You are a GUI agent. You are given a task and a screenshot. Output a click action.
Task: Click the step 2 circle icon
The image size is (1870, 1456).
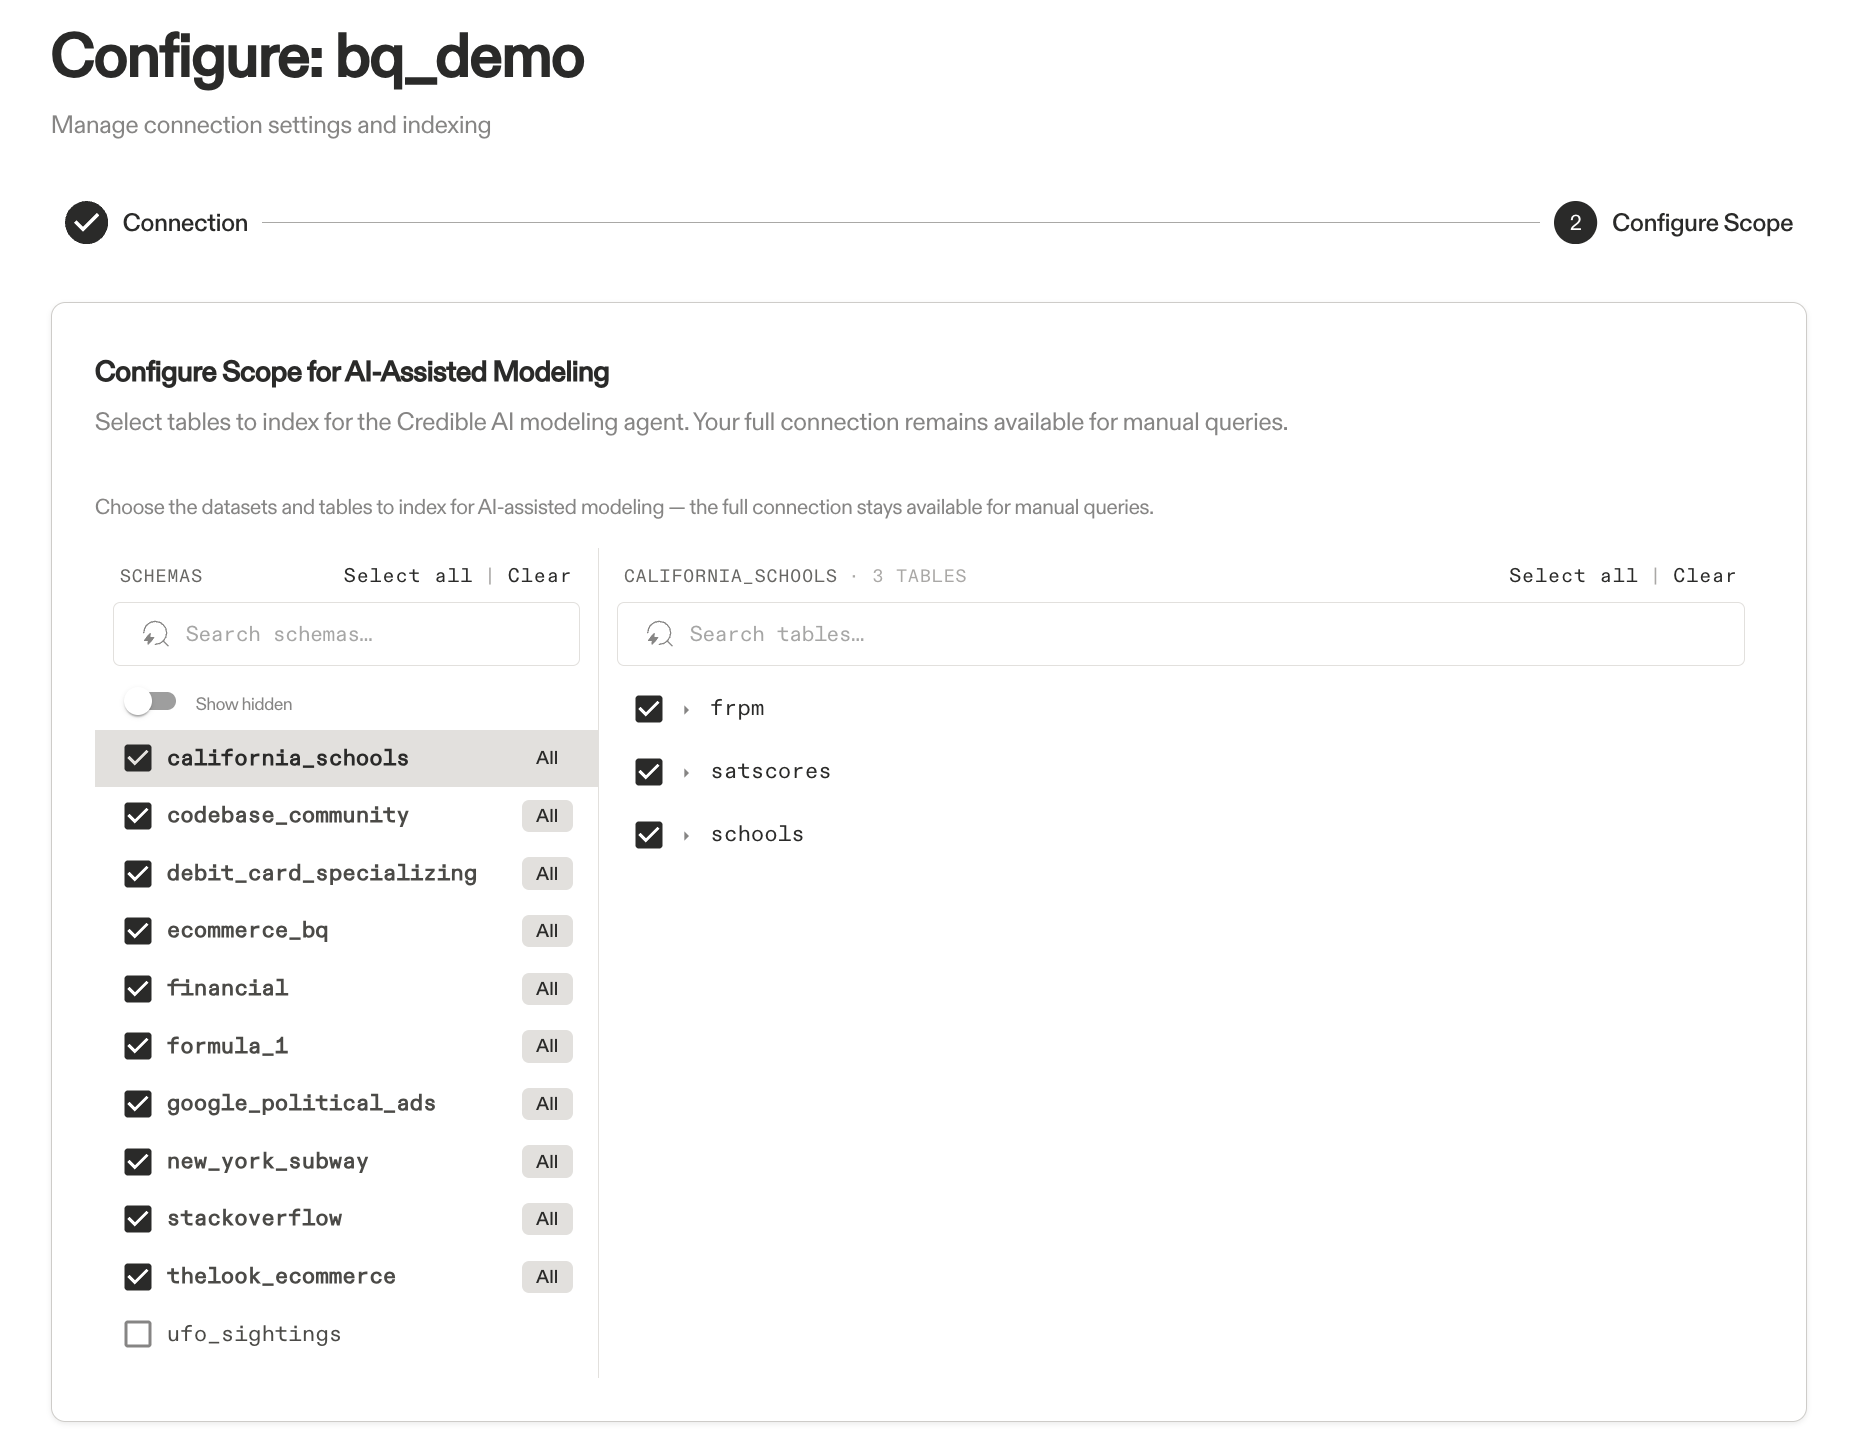tap(1575, 223)
